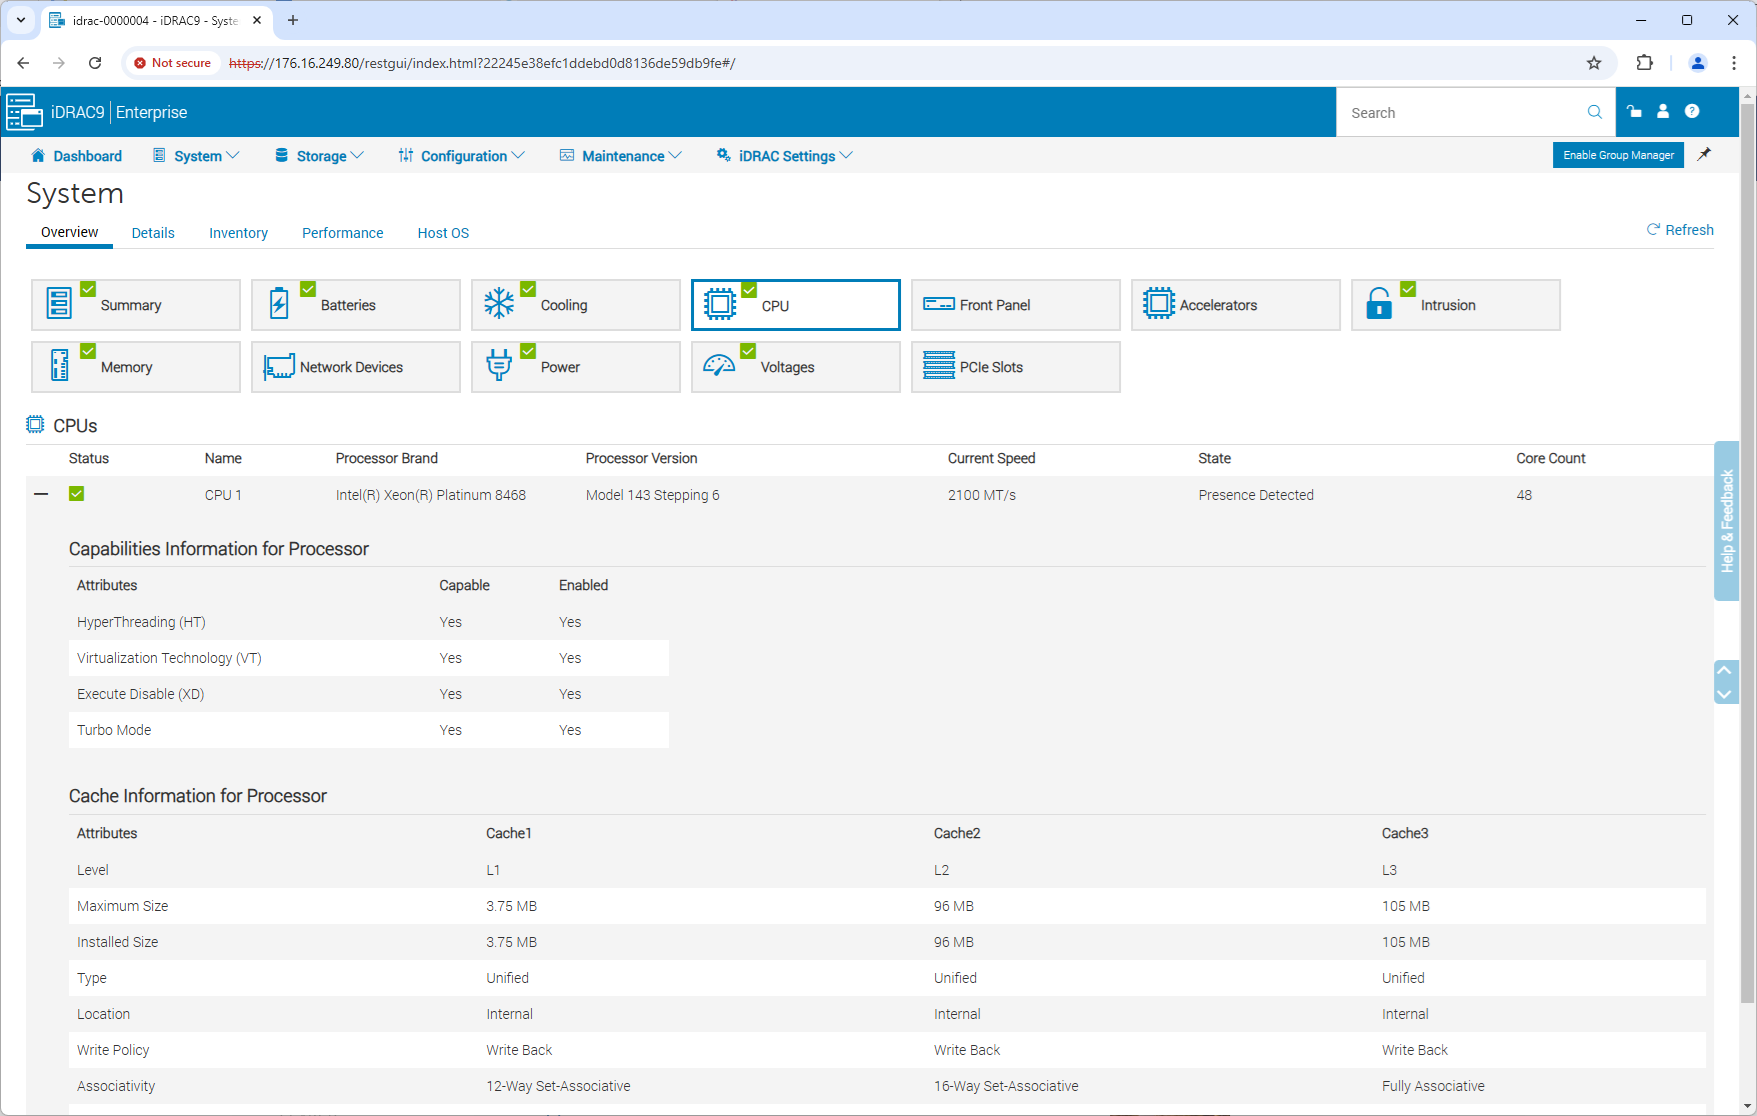Click the search magnifier icon
The width and height of the screenshot is (1757, 1116).
(1594, 112)
